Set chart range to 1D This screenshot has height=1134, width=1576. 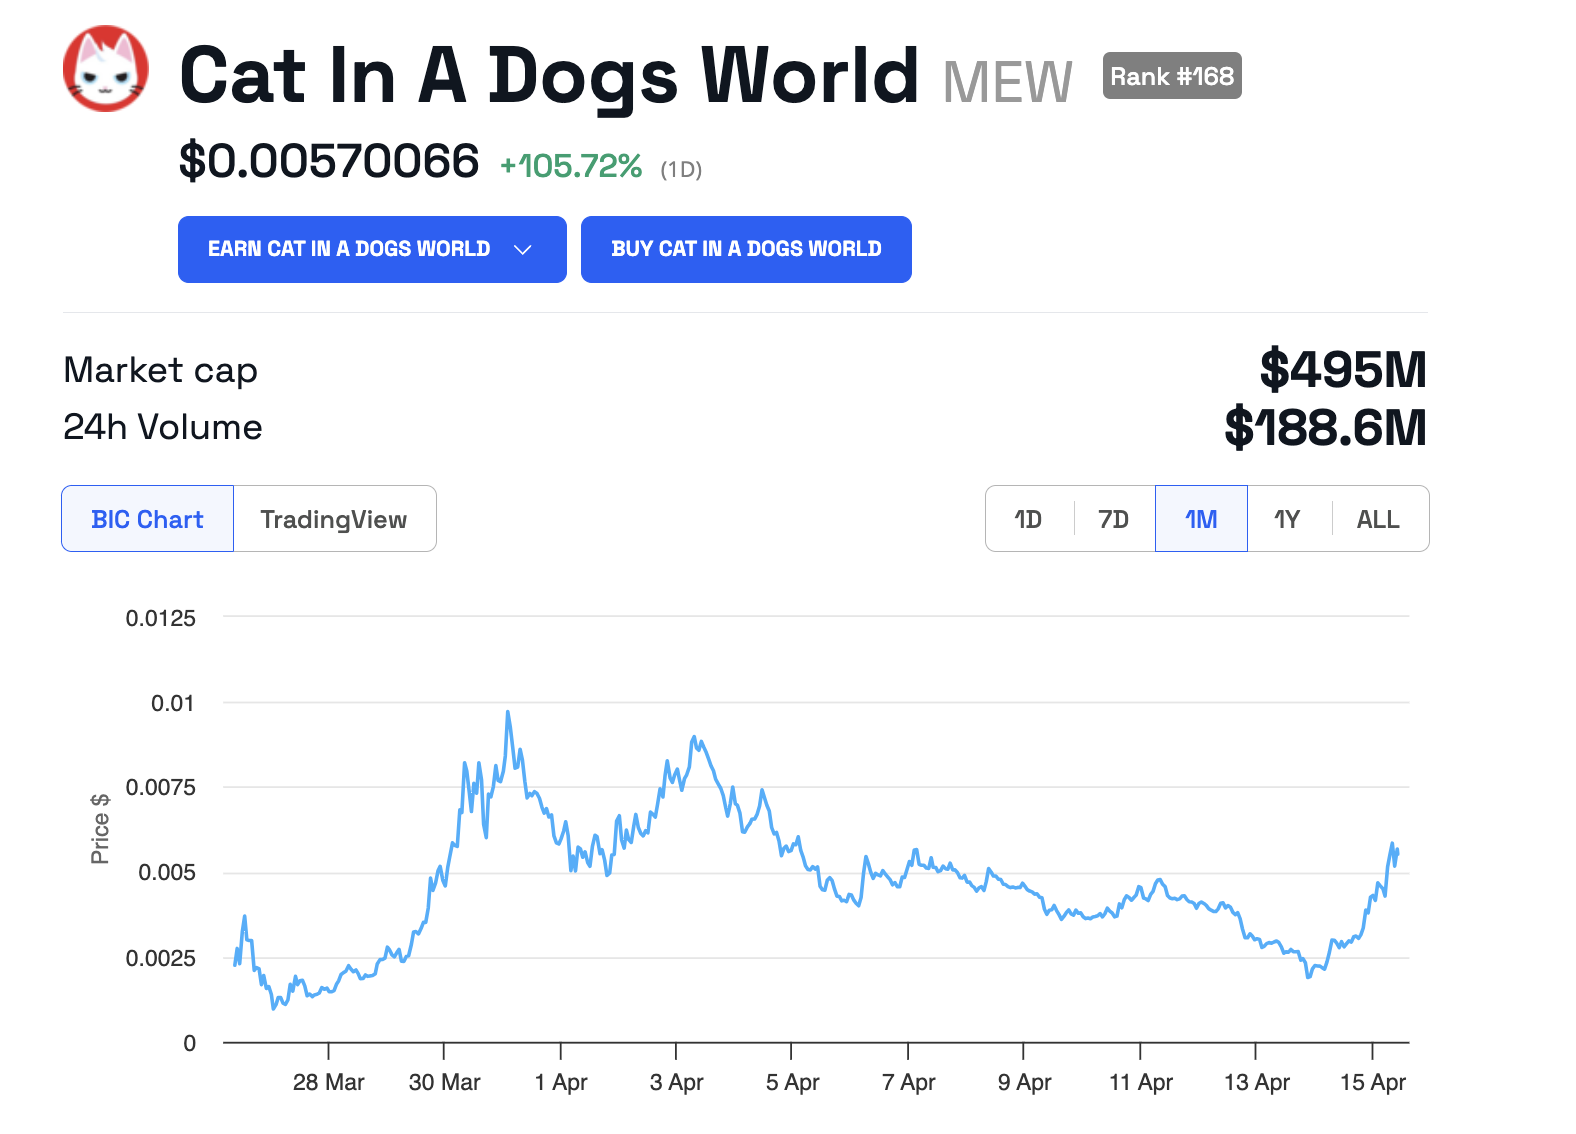[x=1028, y=519]
